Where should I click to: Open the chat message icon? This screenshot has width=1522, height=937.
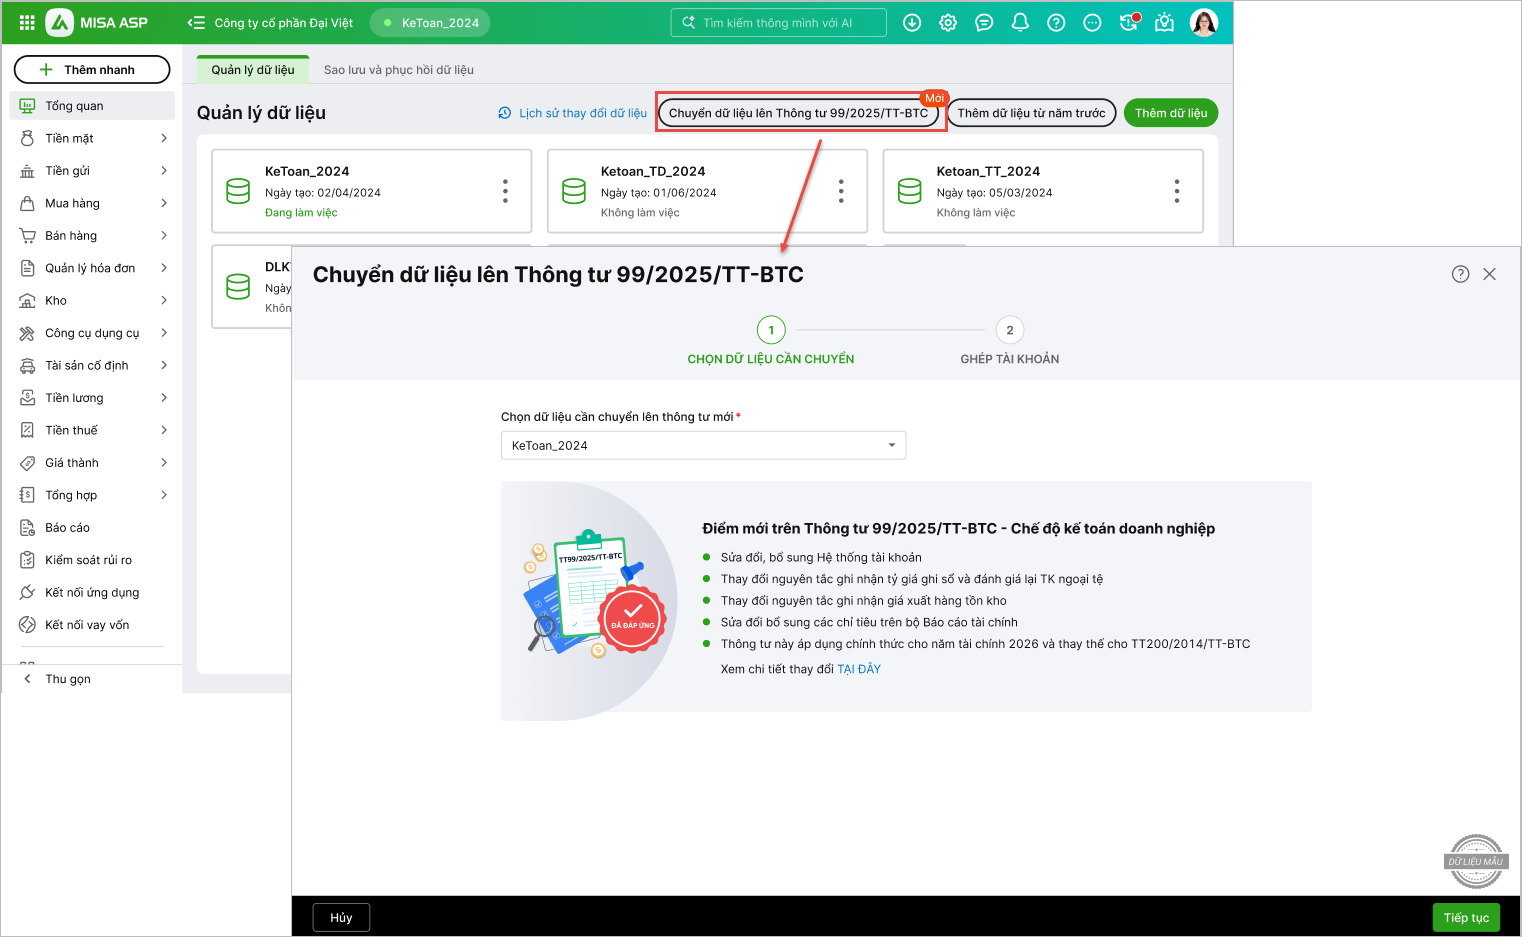coord(984,22)
